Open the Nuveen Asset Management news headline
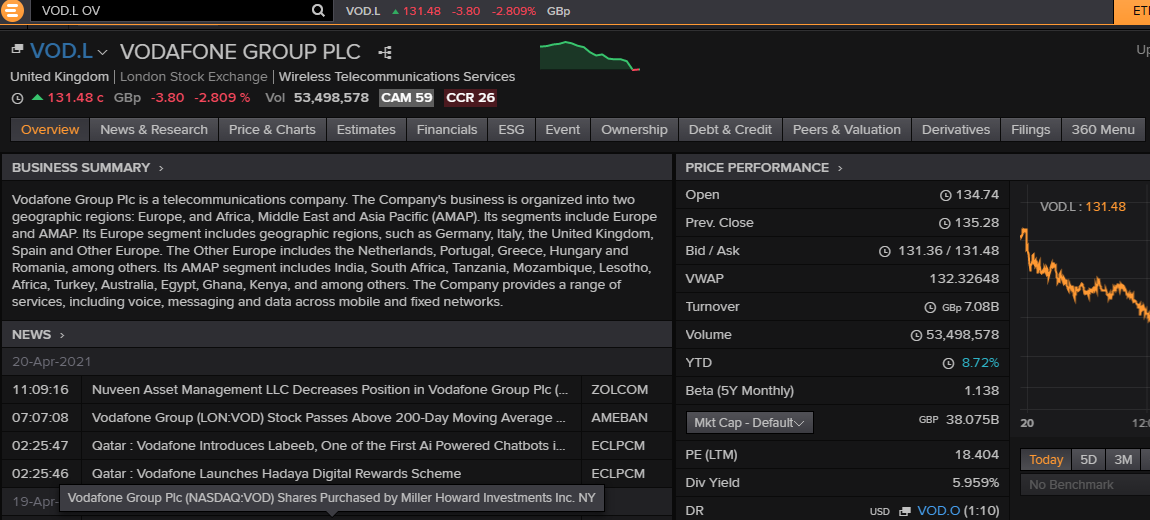This screenshot has height=520, width=1150. click(x=330, y=390)
